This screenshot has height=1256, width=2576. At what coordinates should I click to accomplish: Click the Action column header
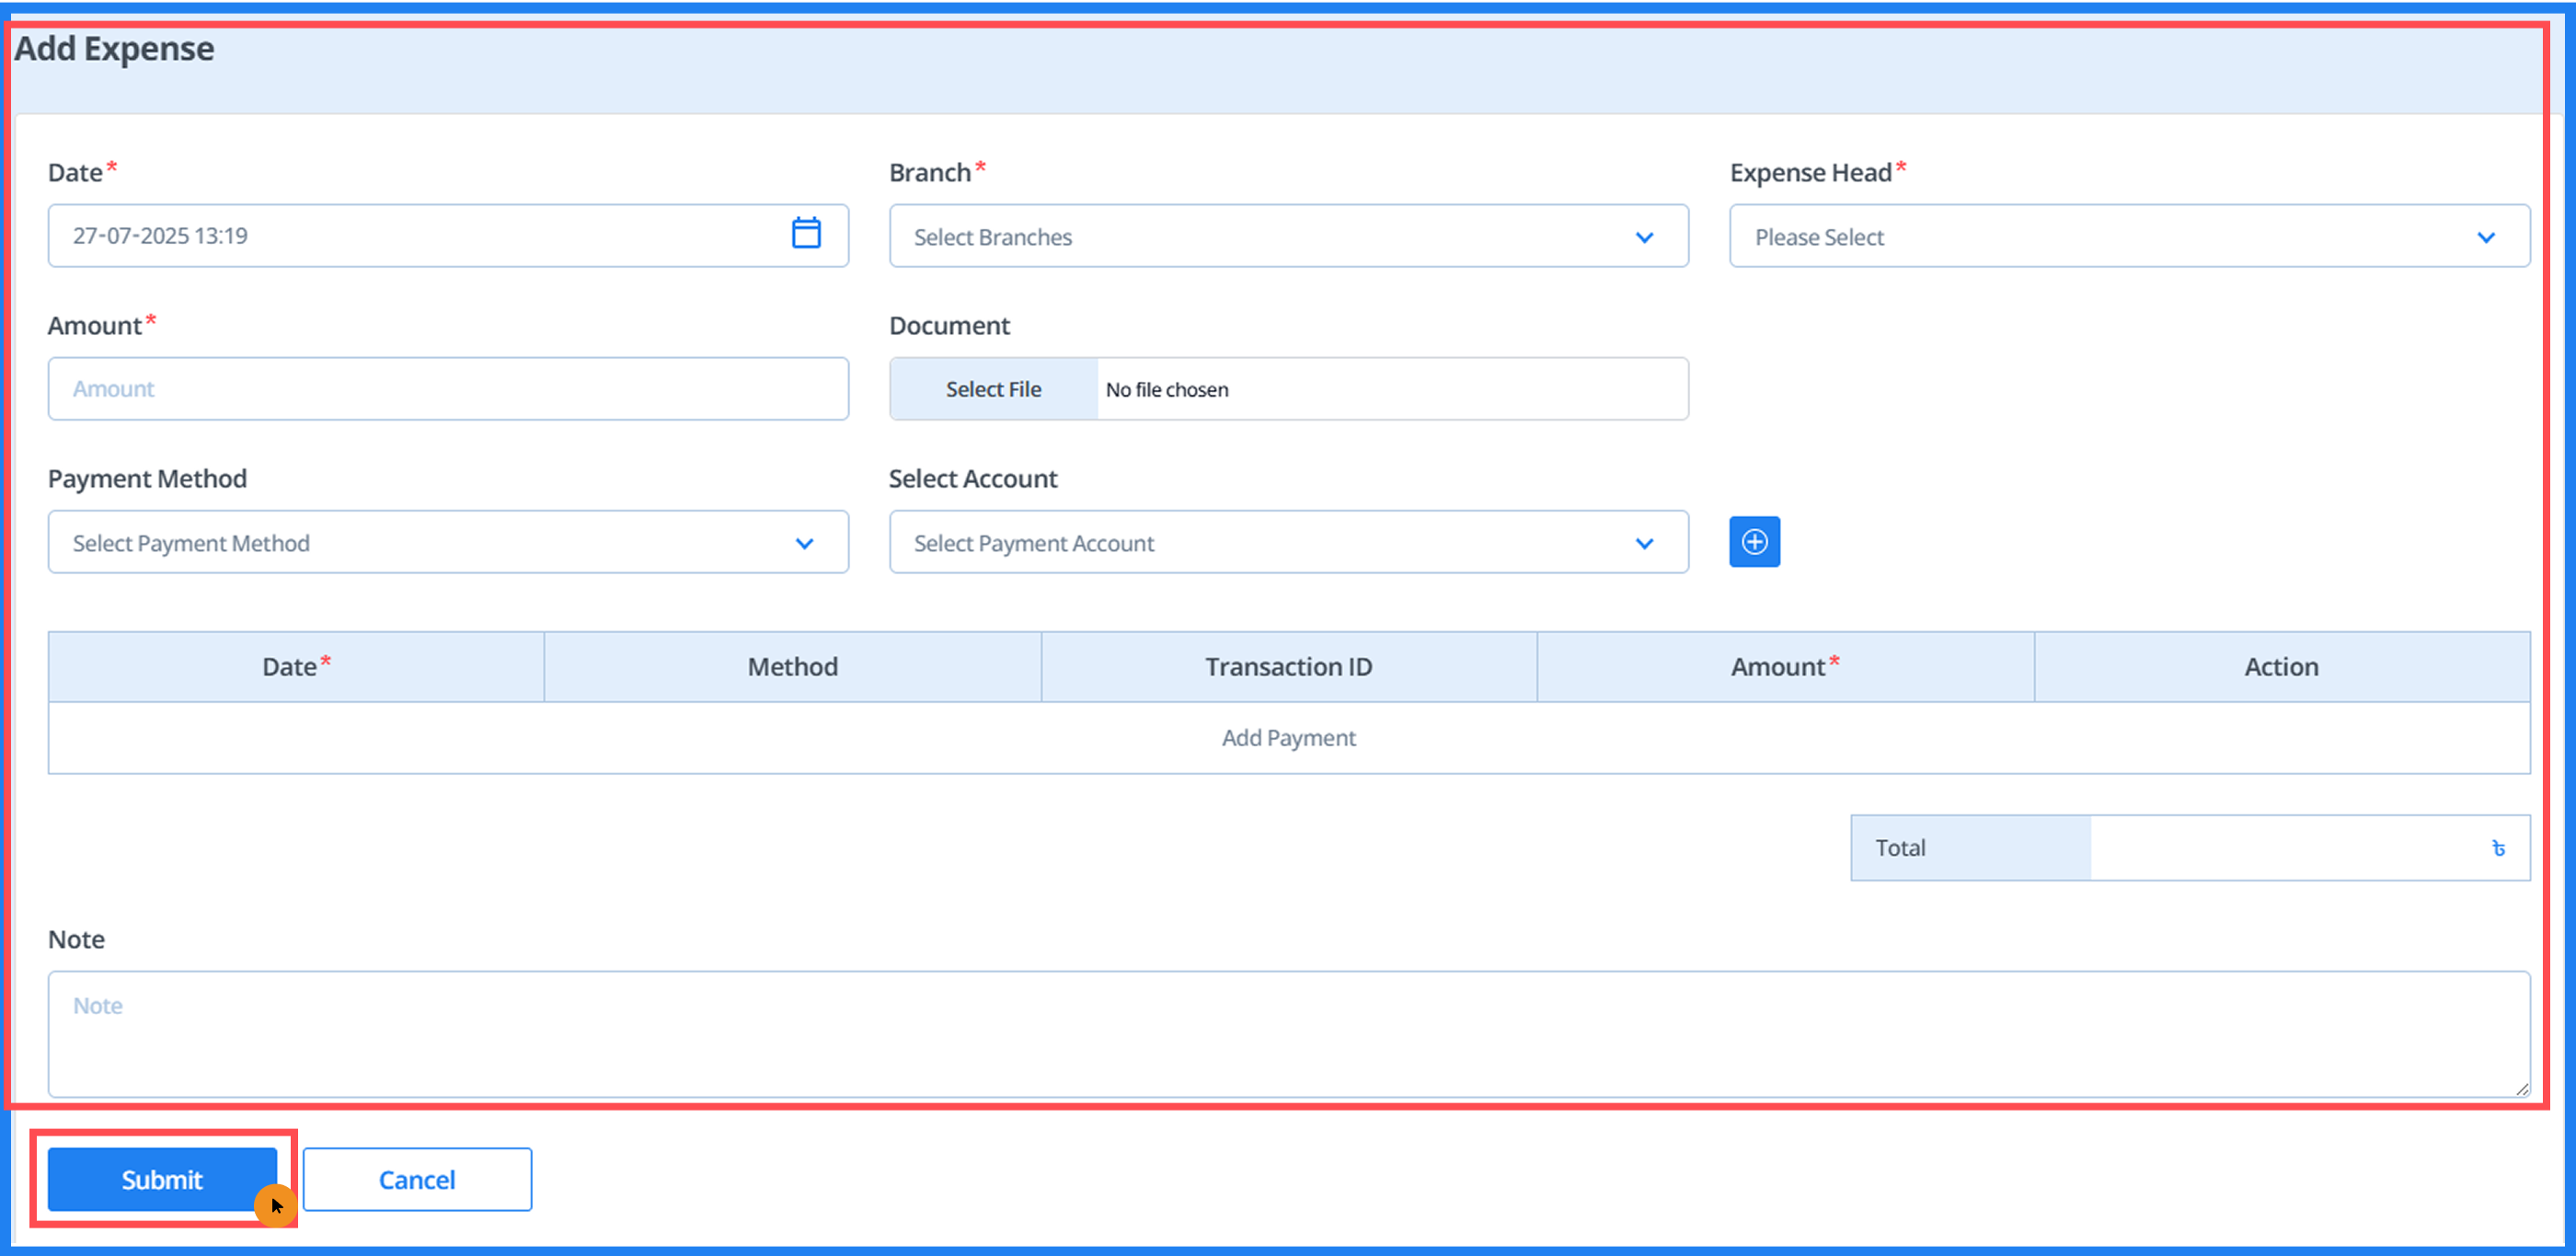pos(2281,666)
